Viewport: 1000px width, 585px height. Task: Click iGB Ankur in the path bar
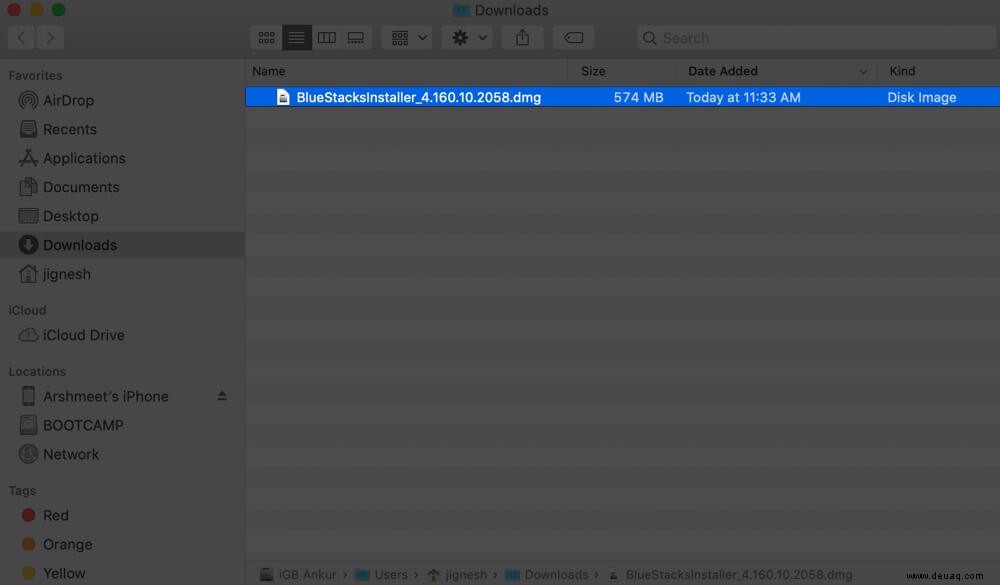point(307,575)
